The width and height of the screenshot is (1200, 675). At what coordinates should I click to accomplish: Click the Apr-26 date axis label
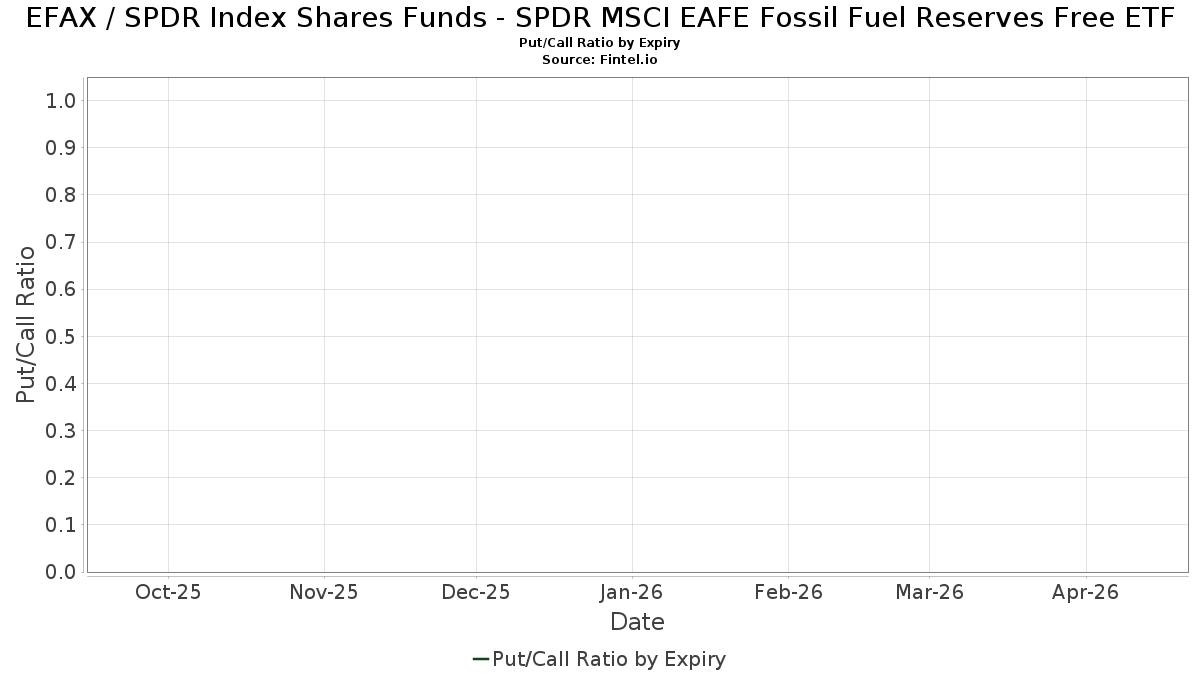click(x=1086, y=592)
